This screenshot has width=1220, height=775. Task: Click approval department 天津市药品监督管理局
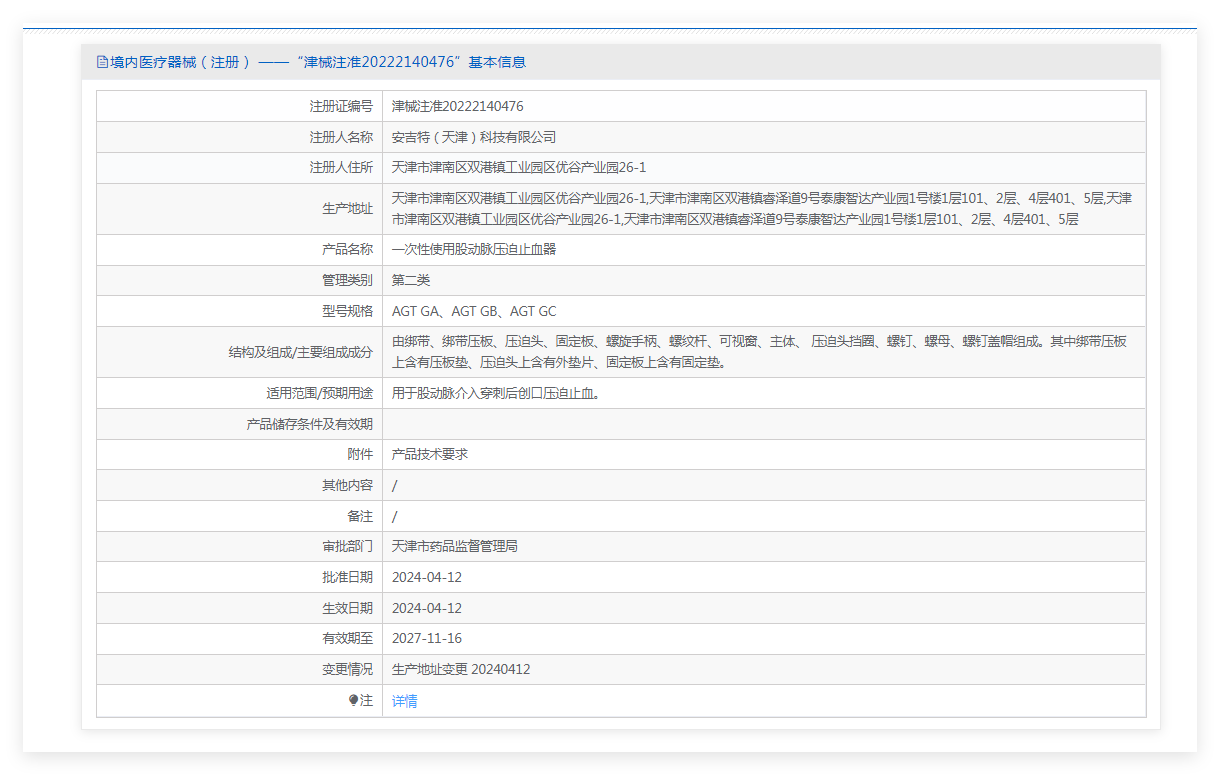[x=454, y=546]
